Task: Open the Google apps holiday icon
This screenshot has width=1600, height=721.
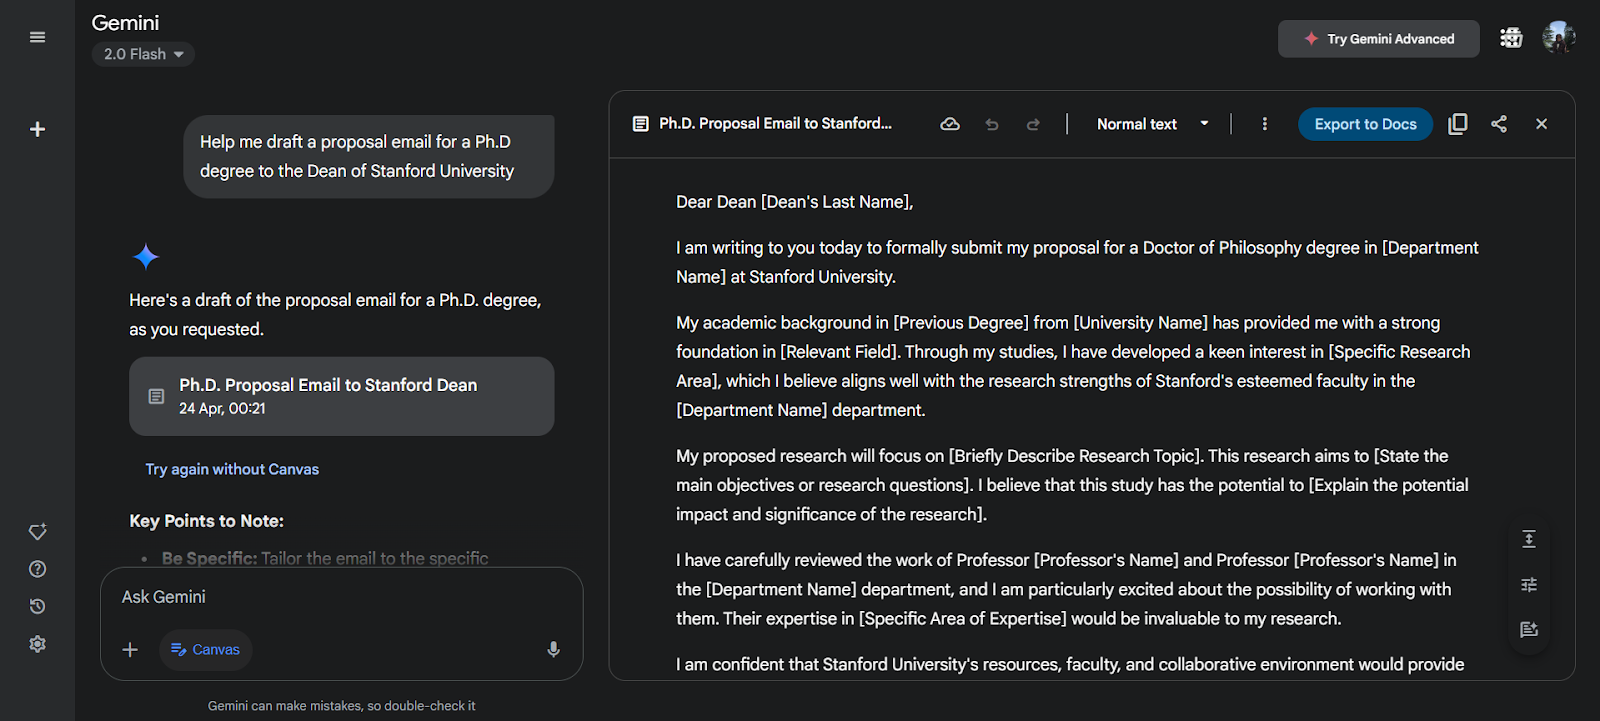Action: pos(1511,38)
